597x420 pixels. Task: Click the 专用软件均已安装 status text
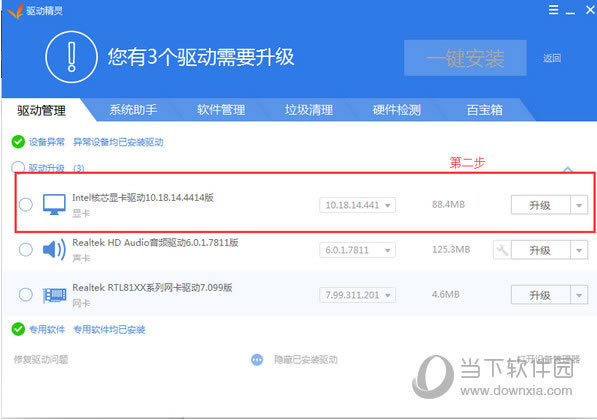109,329
